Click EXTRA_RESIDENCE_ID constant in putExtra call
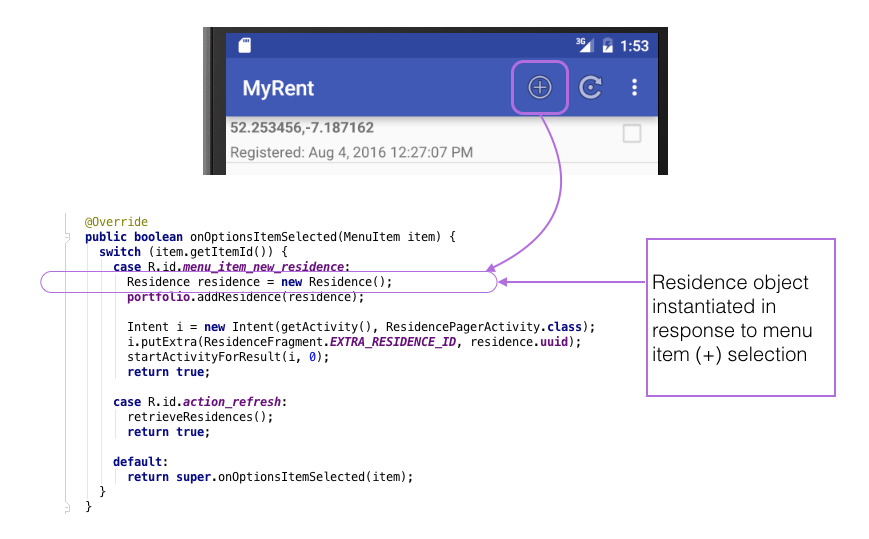This screenshot has height=539, width=869. pyautogui.click(x=397, y=342)
